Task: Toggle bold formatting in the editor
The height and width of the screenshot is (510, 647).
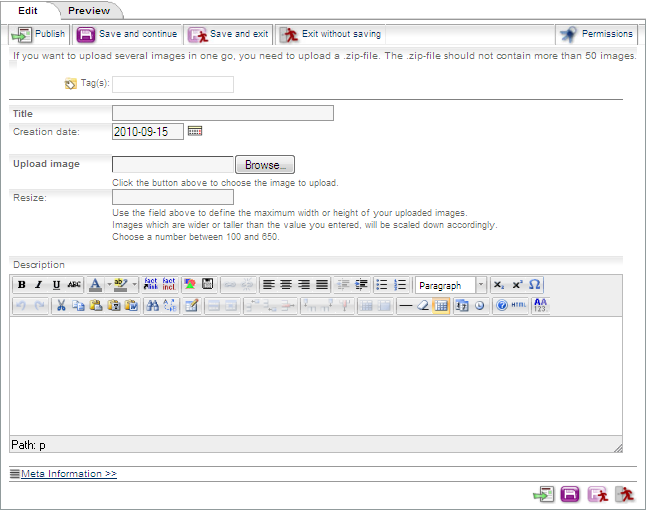Action: (21, 285)
